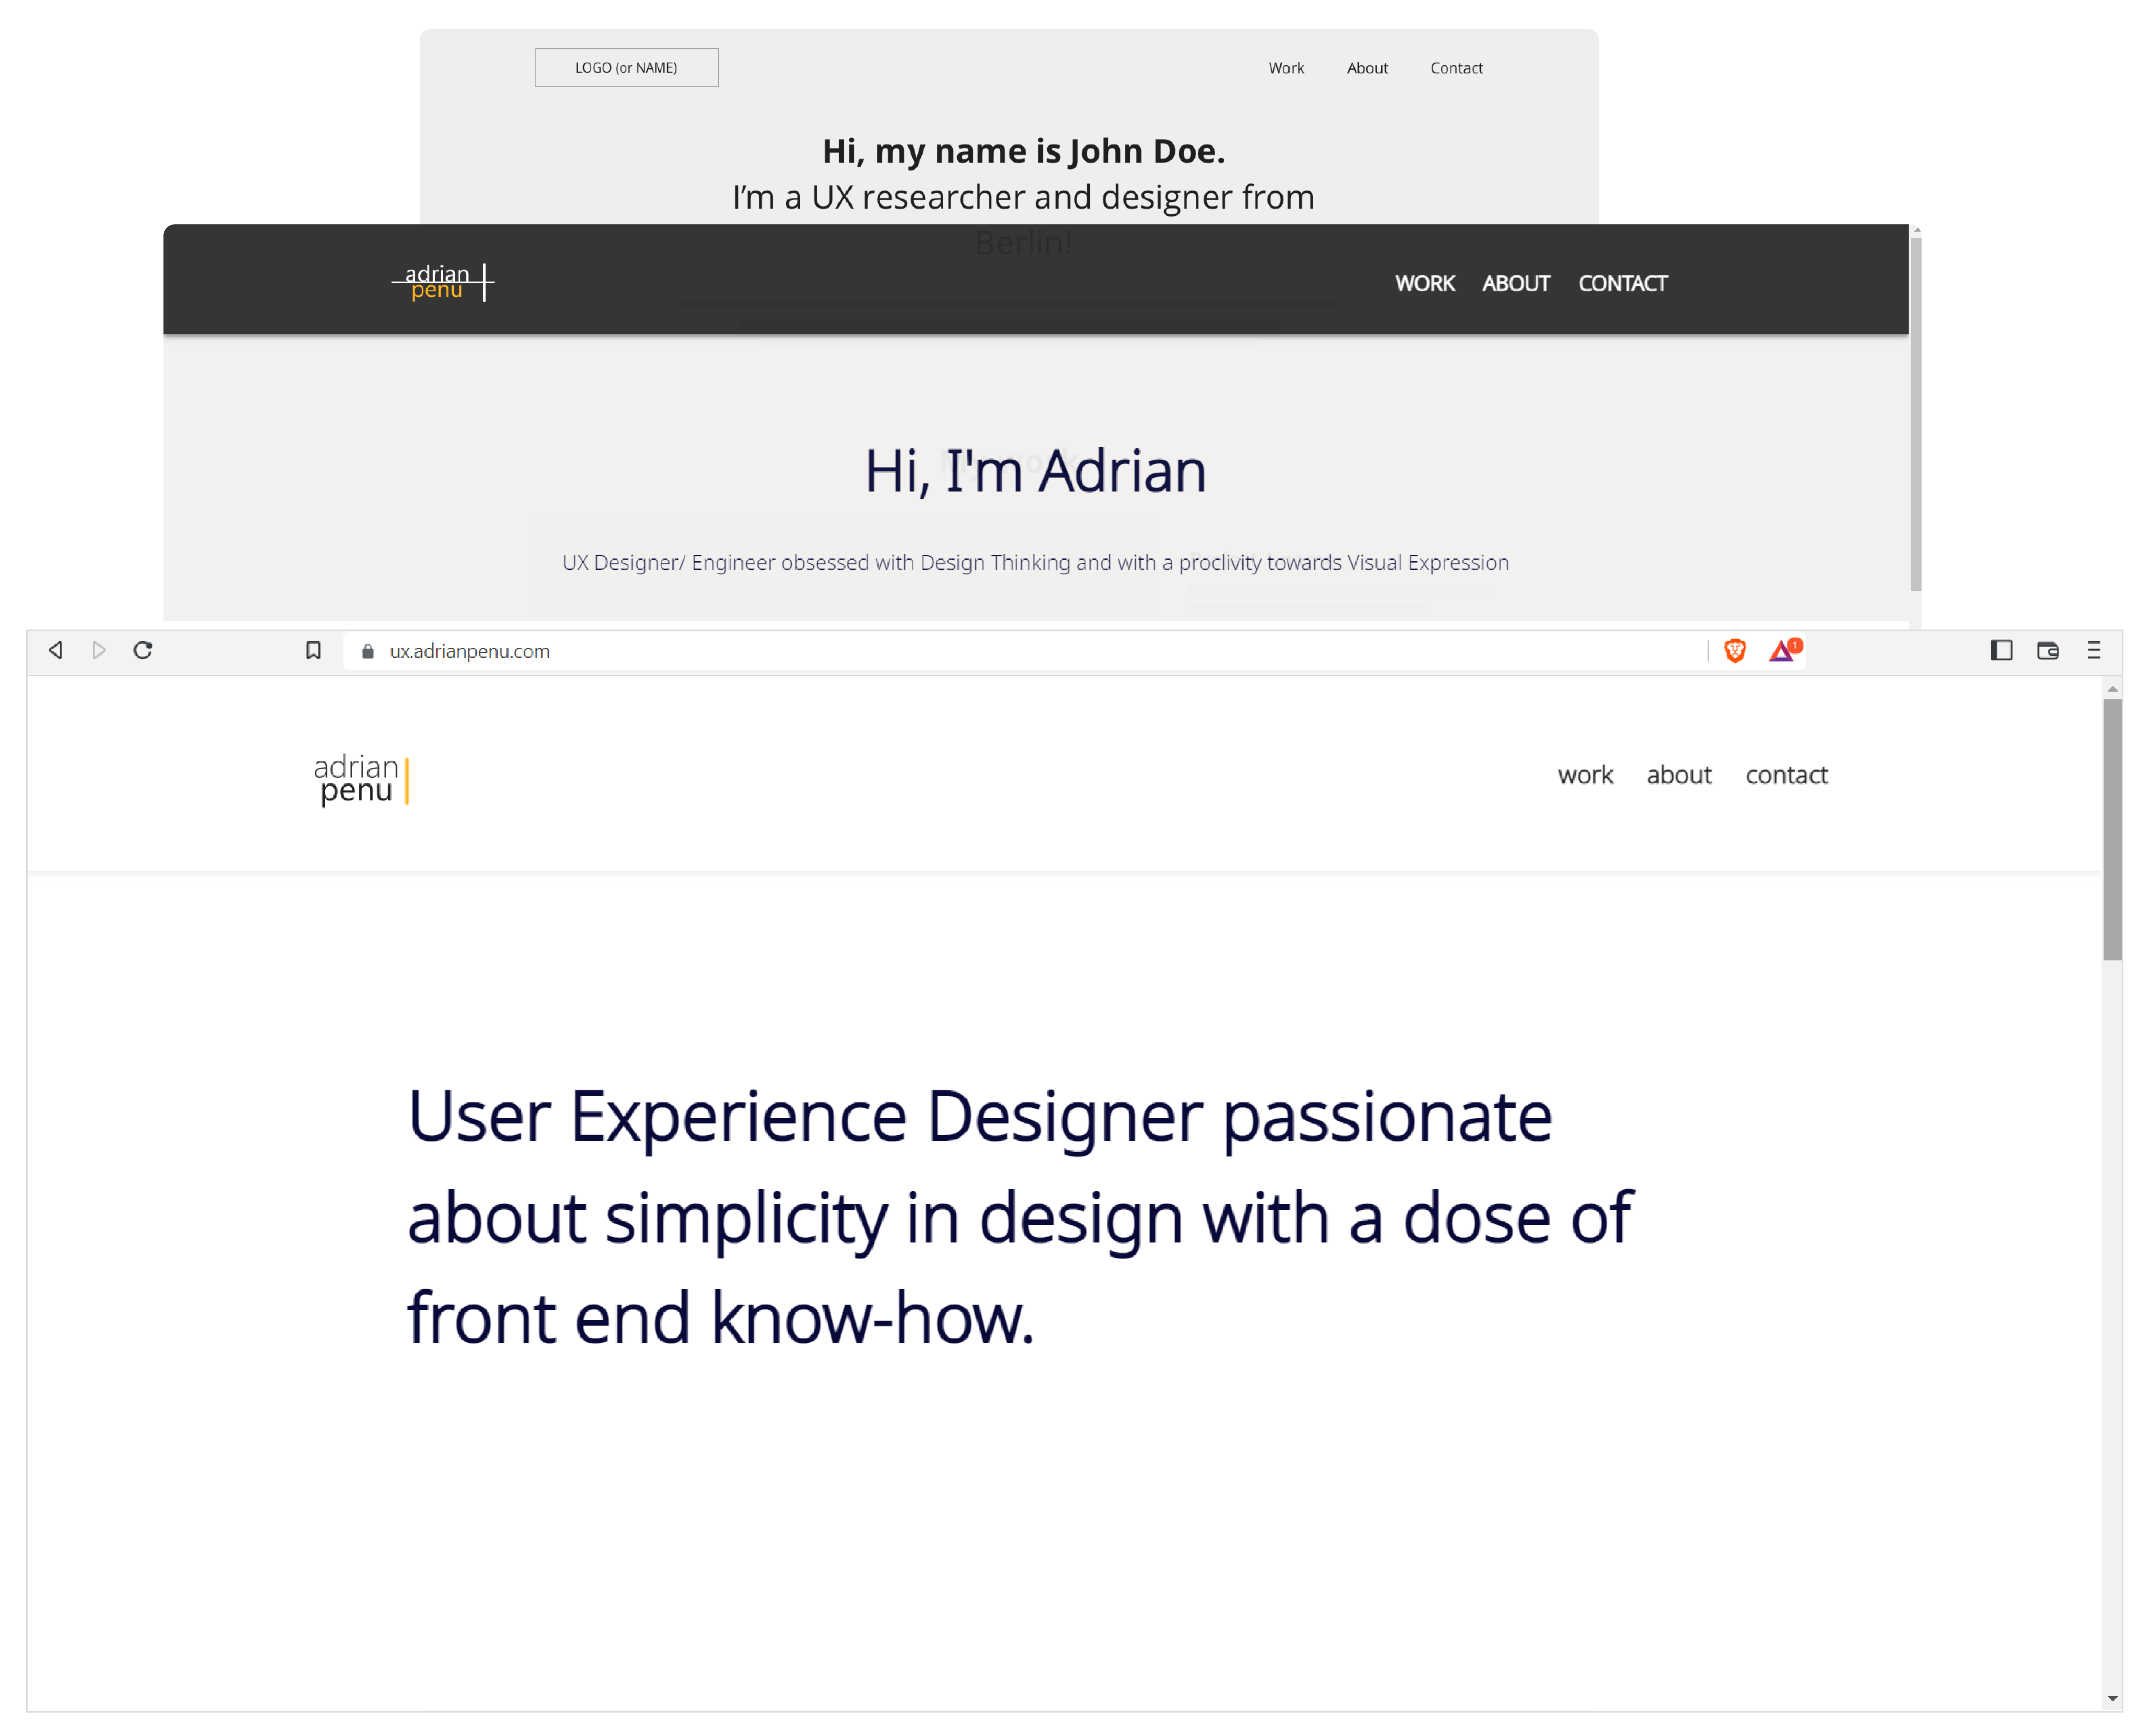Click the browser back arrow
Screen dimensions: 2148x1736
tap(56, 651)
